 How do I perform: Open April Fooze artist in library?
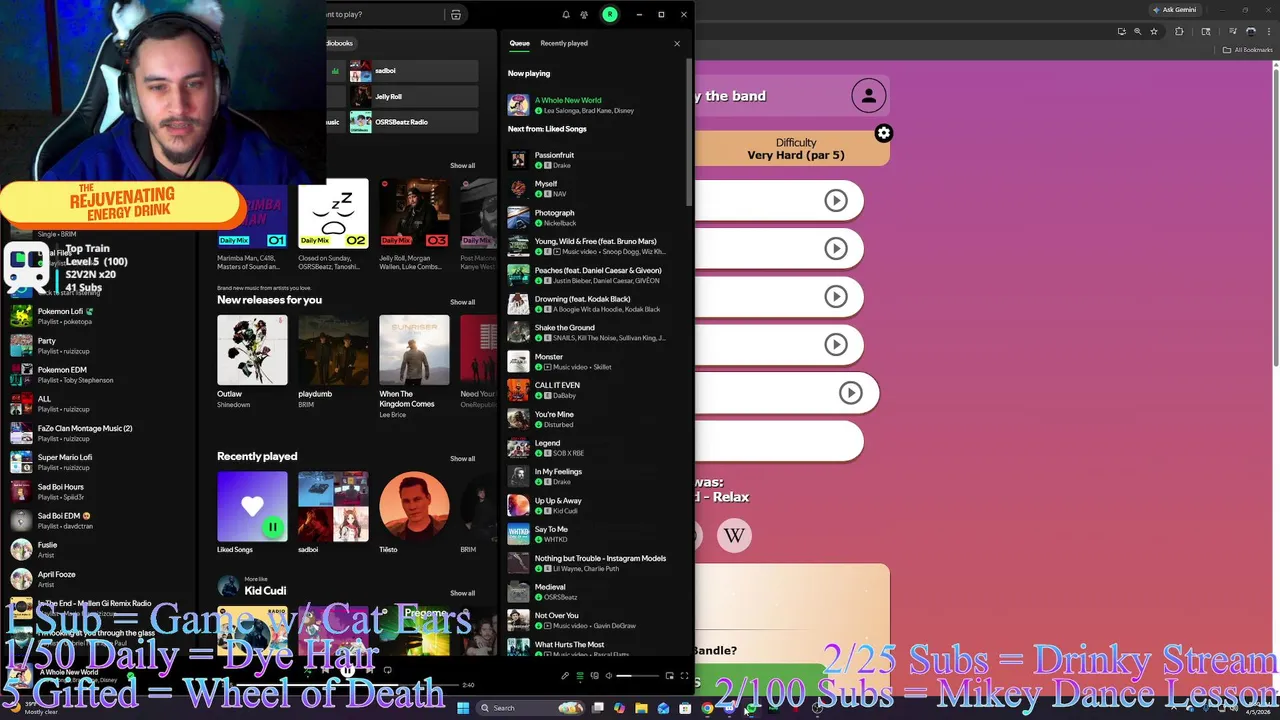coord(100,579)
